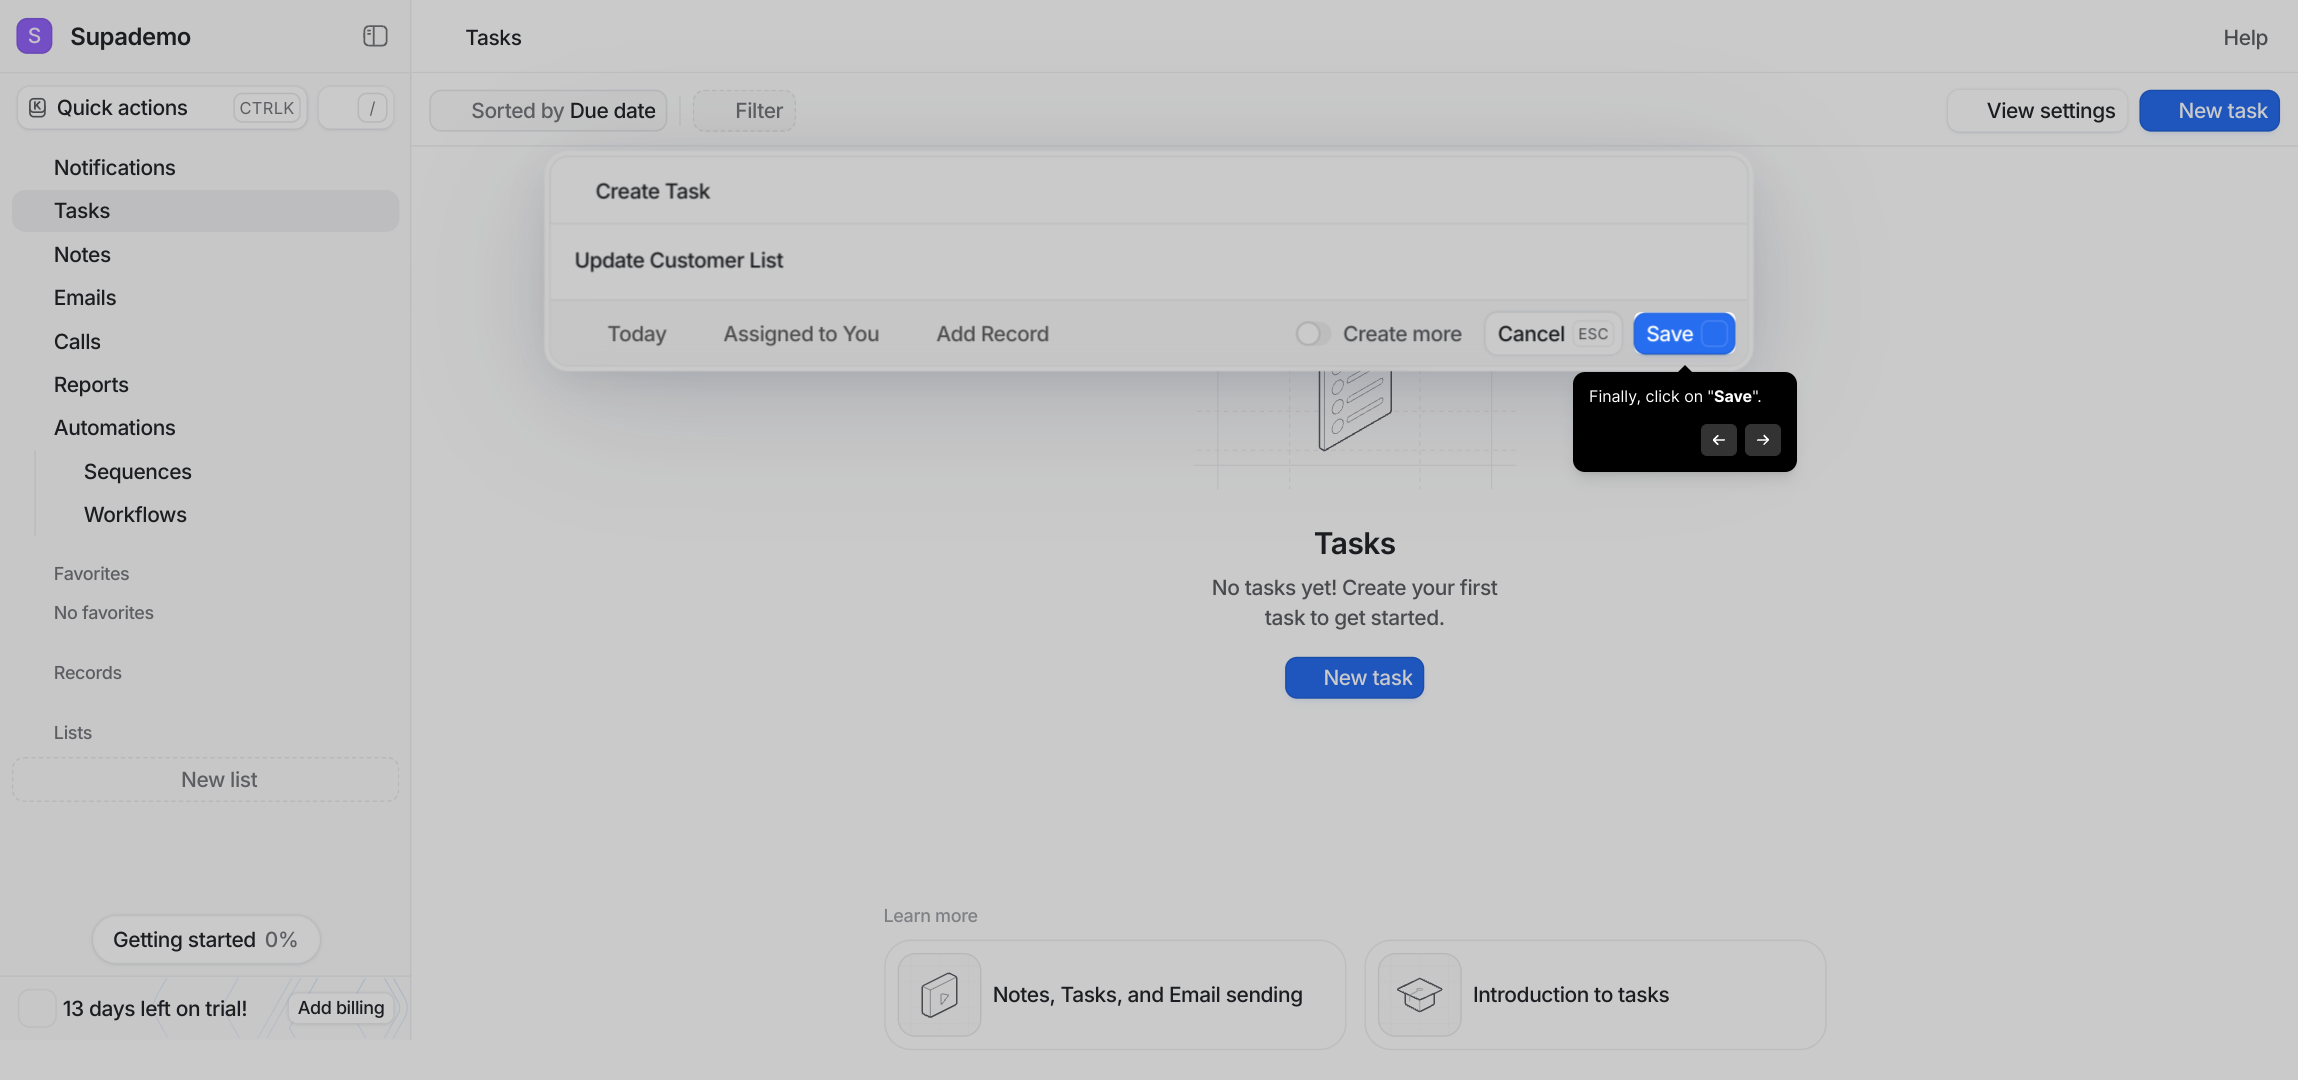Click Save in the Create Task dialog
Screen dimensions: 2298x1080
coord(1684,334)
